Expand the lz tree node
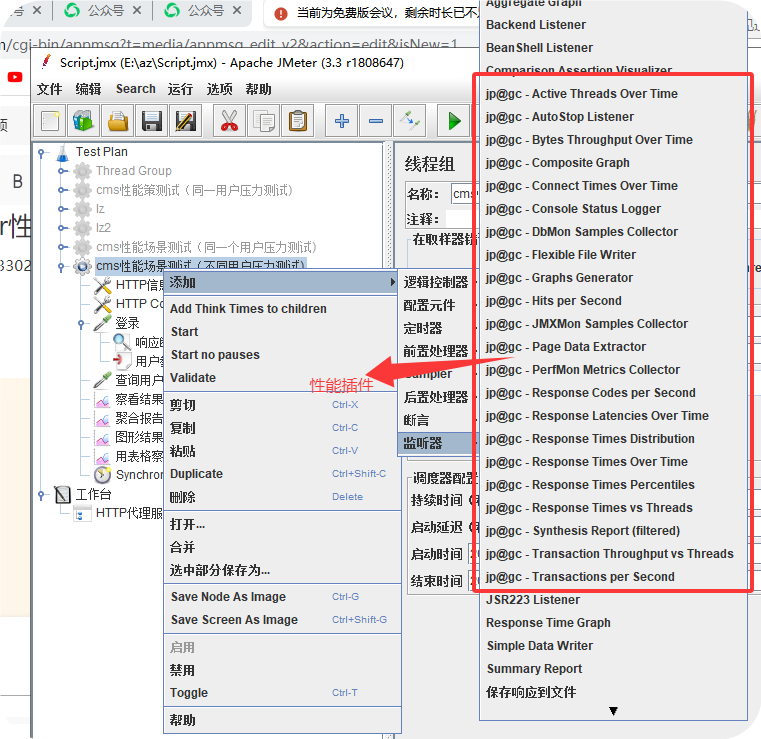The image size is (761, 739). point(61,209)
